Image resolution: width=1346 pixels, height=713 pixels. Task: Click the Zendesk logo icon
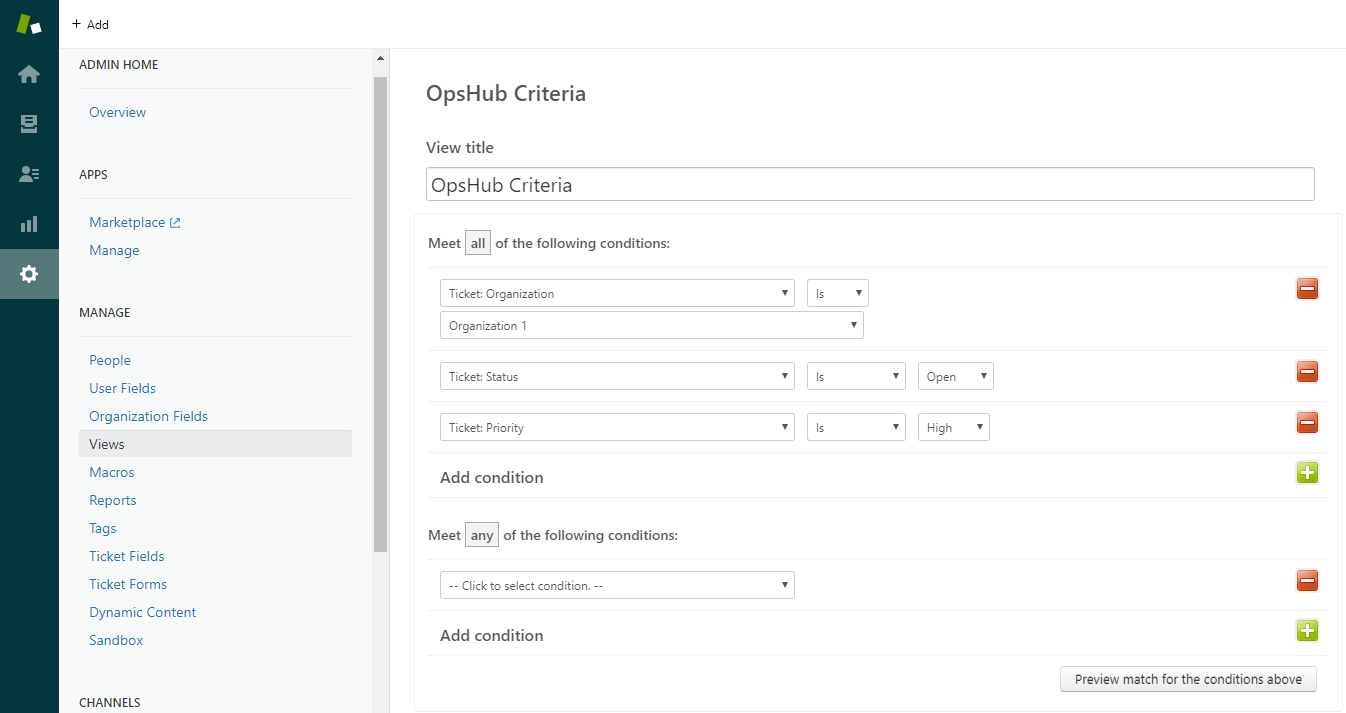click(x=29, y=24)
